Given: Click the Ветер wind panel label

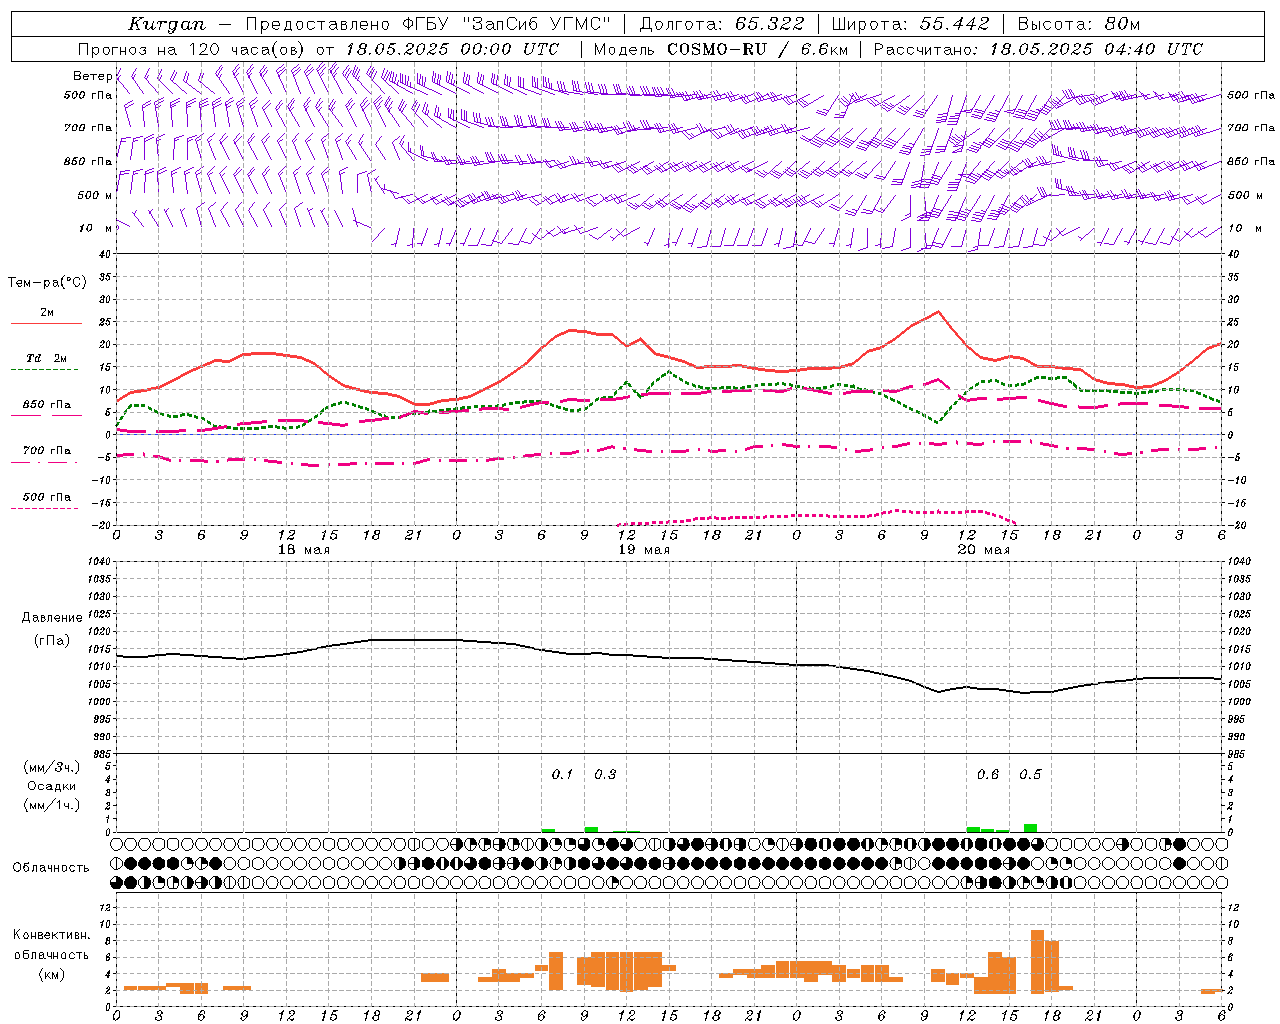Looking at the screenshot, I should pos(92,76).
